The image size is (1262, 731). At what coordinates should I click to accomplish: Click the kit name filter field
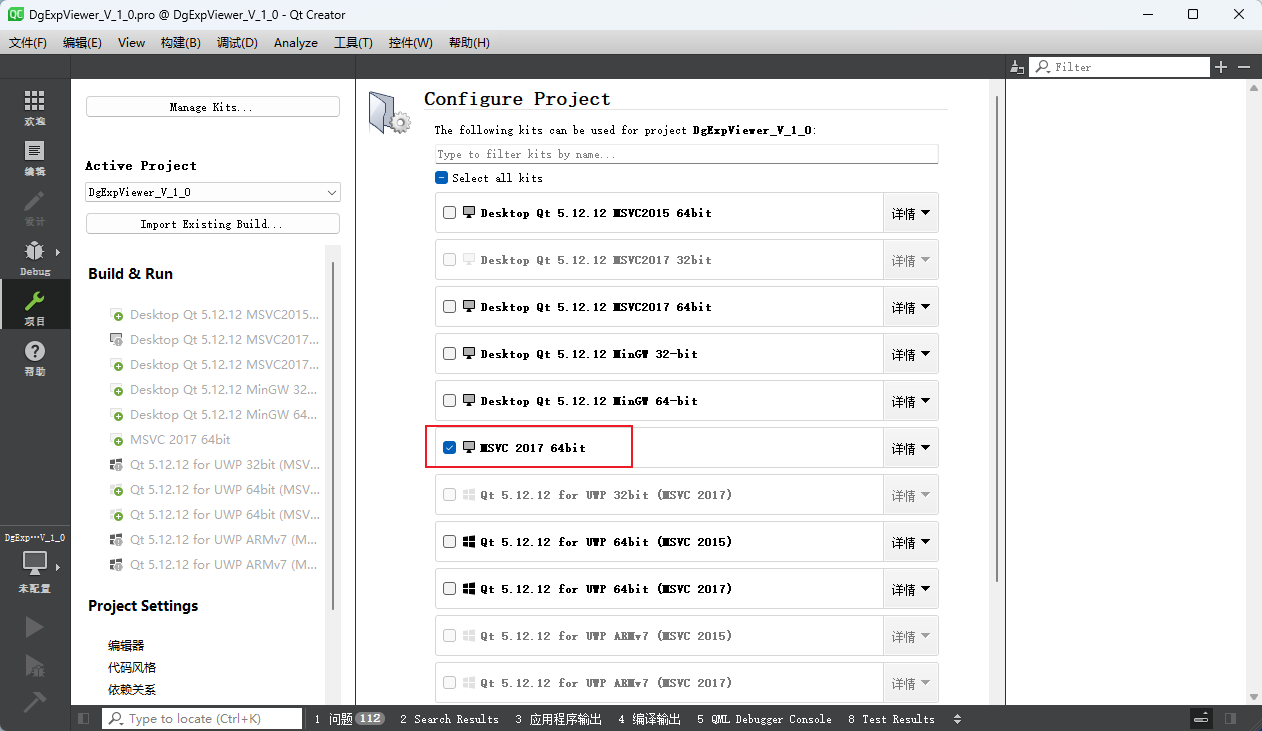coord(686,154)
